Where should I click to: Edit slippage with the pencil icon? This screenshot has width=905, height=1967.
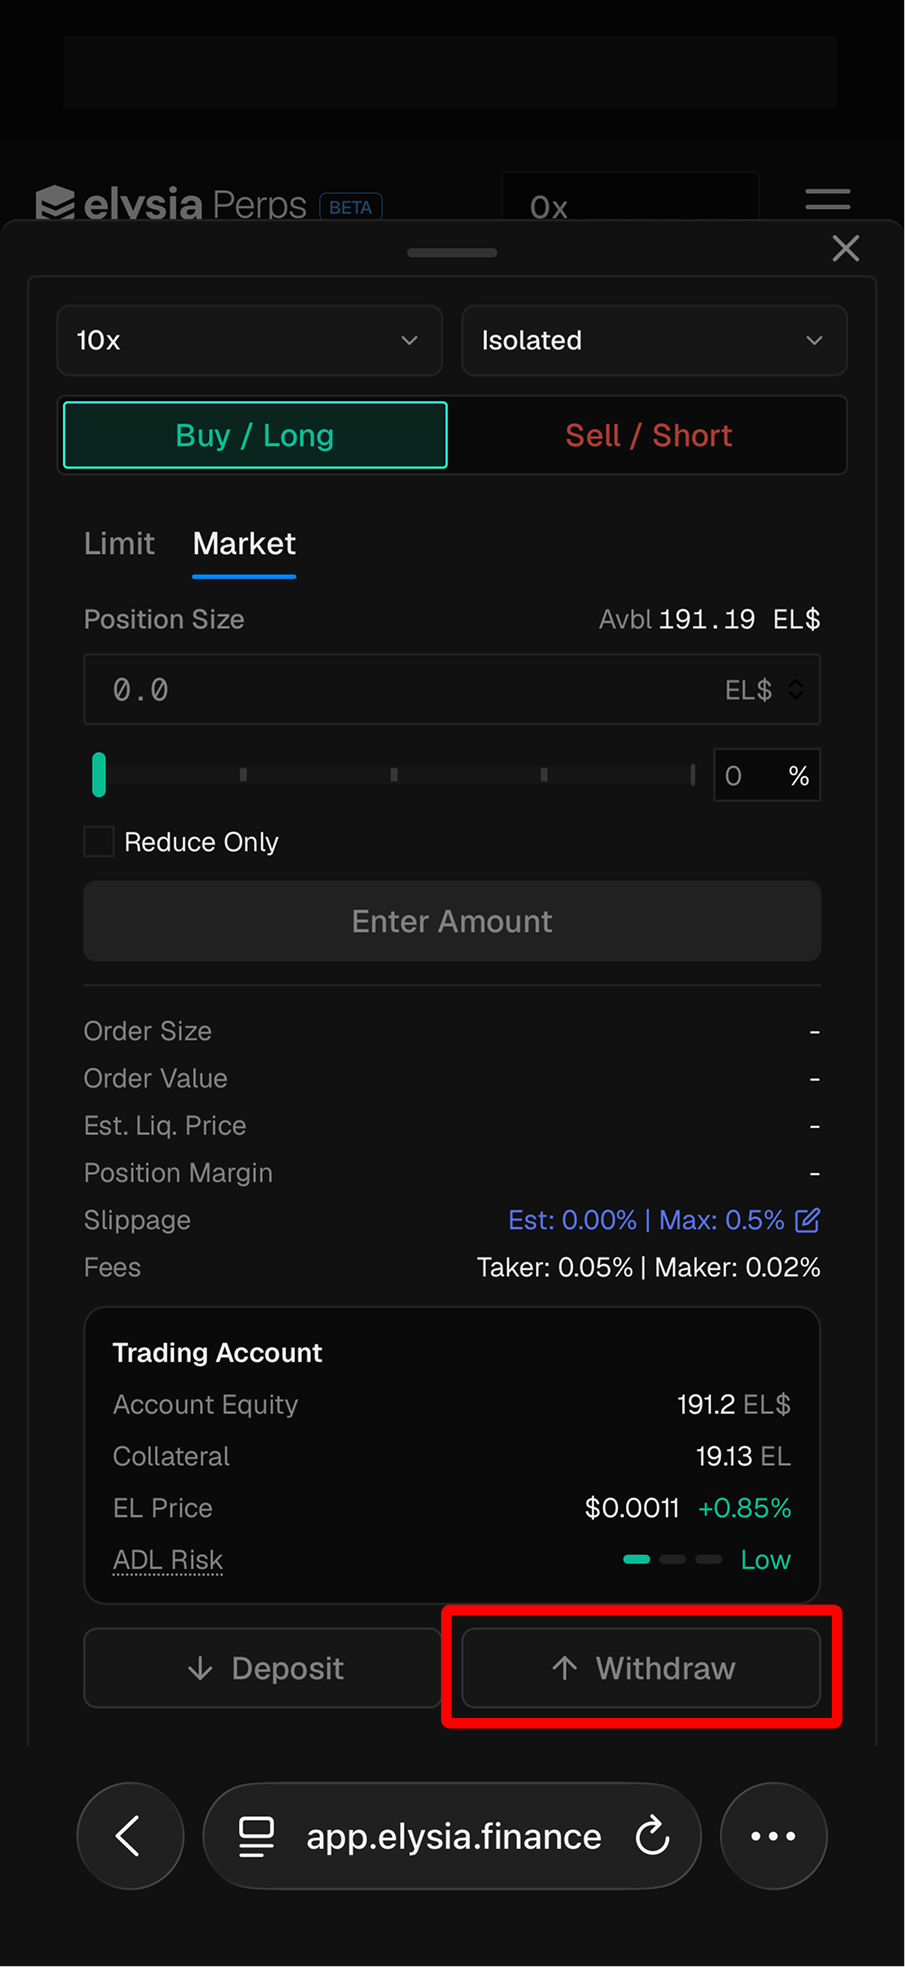(807, 1220)
